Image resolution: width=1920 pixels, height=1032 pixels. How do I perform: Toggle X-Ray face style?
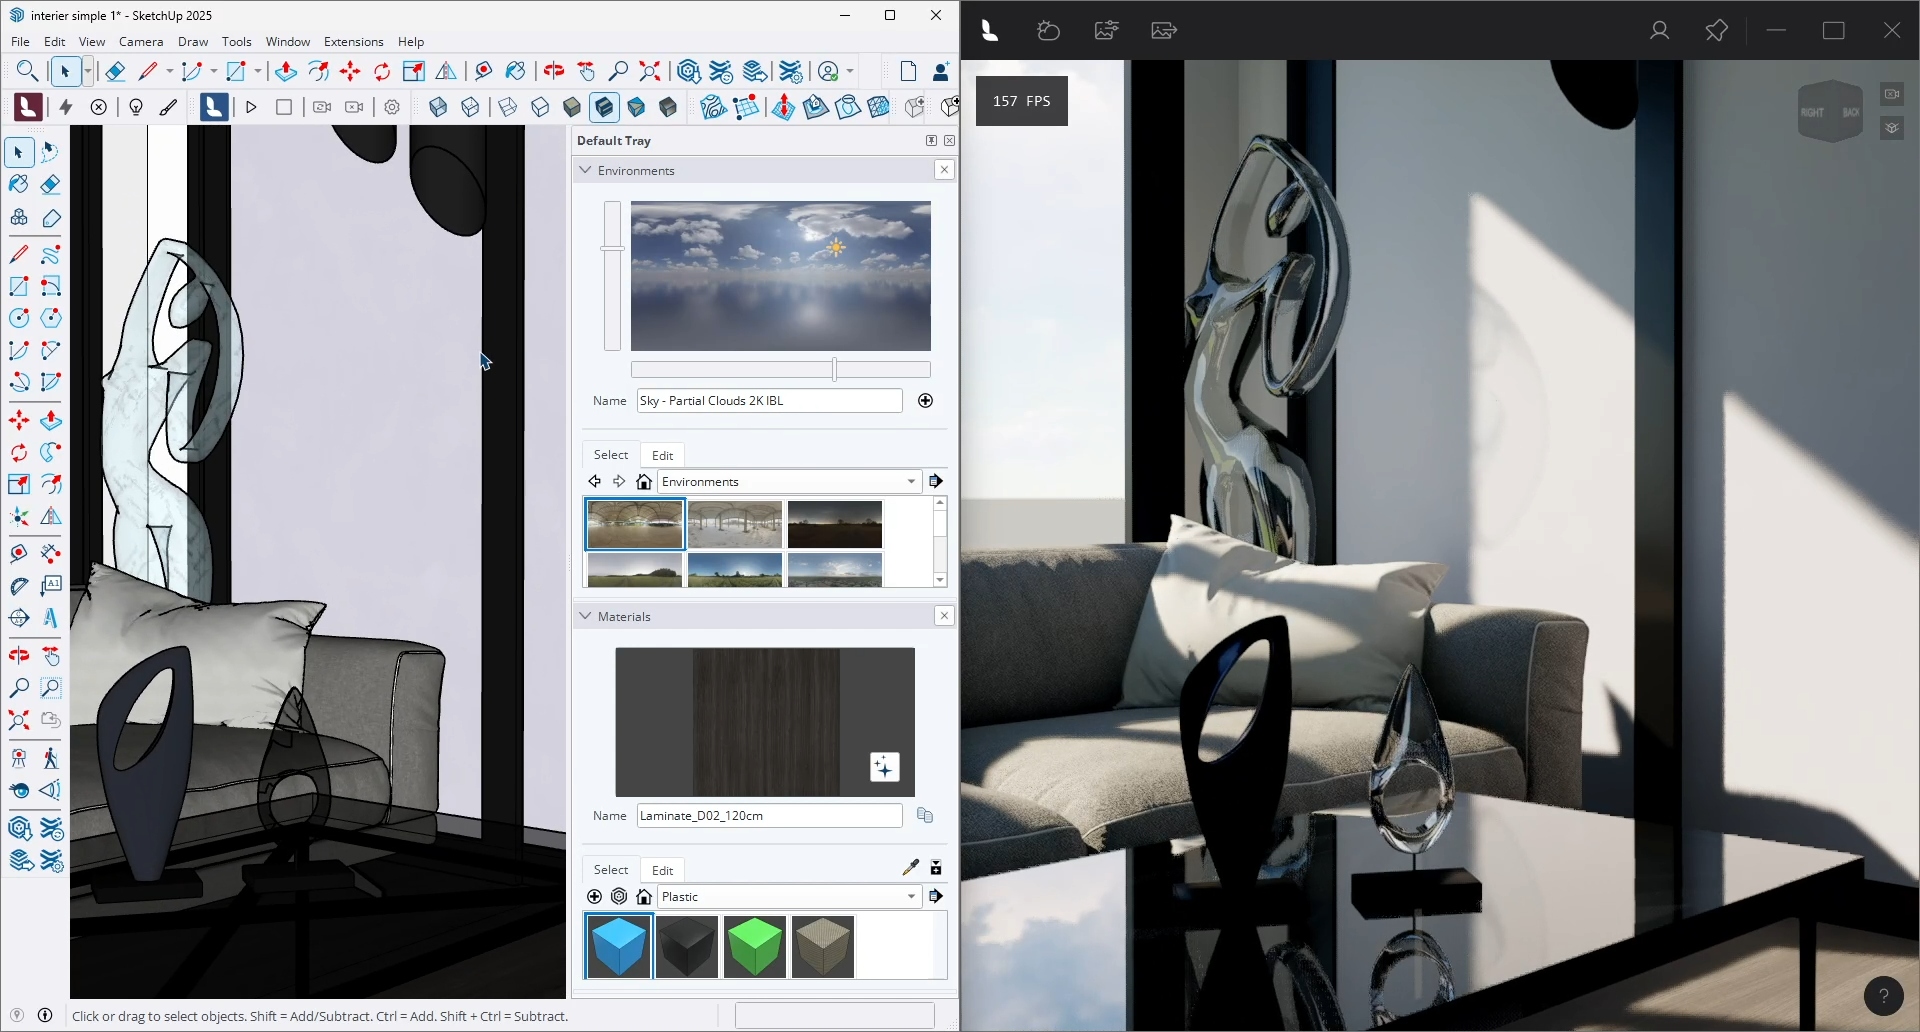point(438,107)
